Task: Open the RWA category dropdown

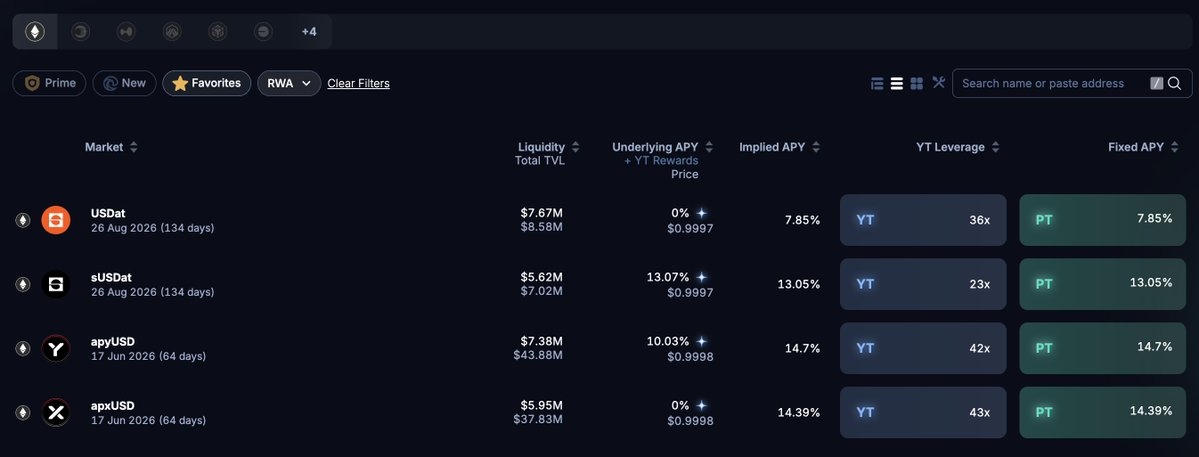Action: click(289, 83)
